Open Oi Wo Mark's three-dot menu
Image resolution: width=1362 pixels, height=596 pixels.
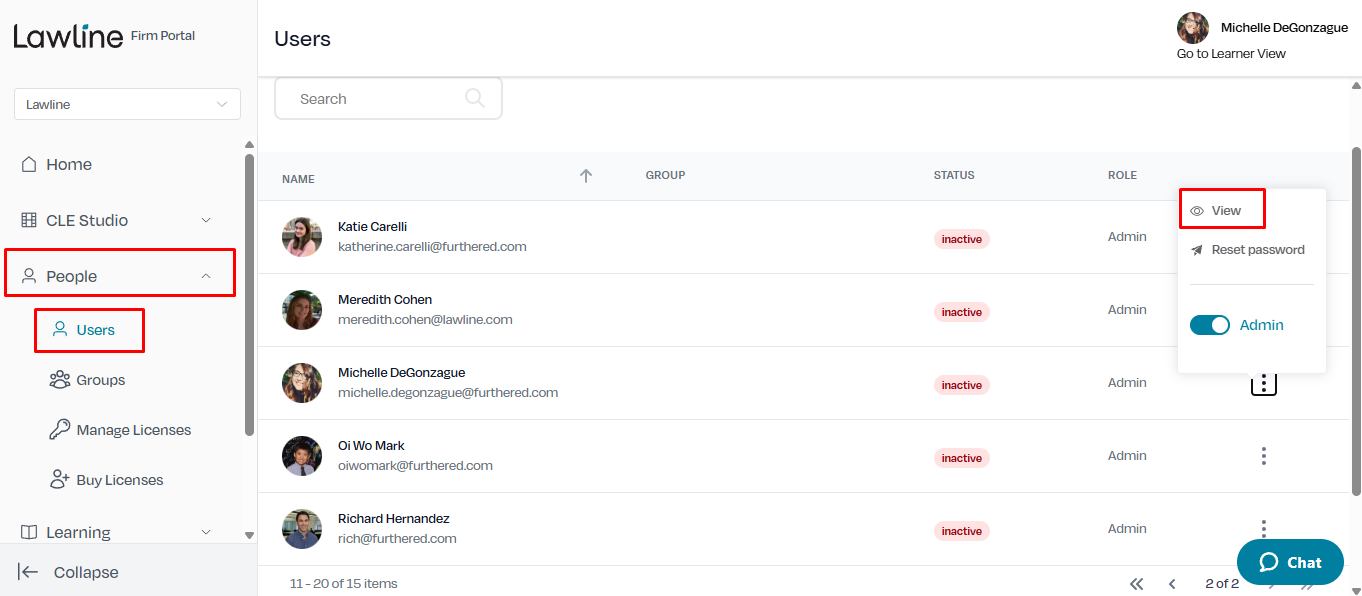1264,456
